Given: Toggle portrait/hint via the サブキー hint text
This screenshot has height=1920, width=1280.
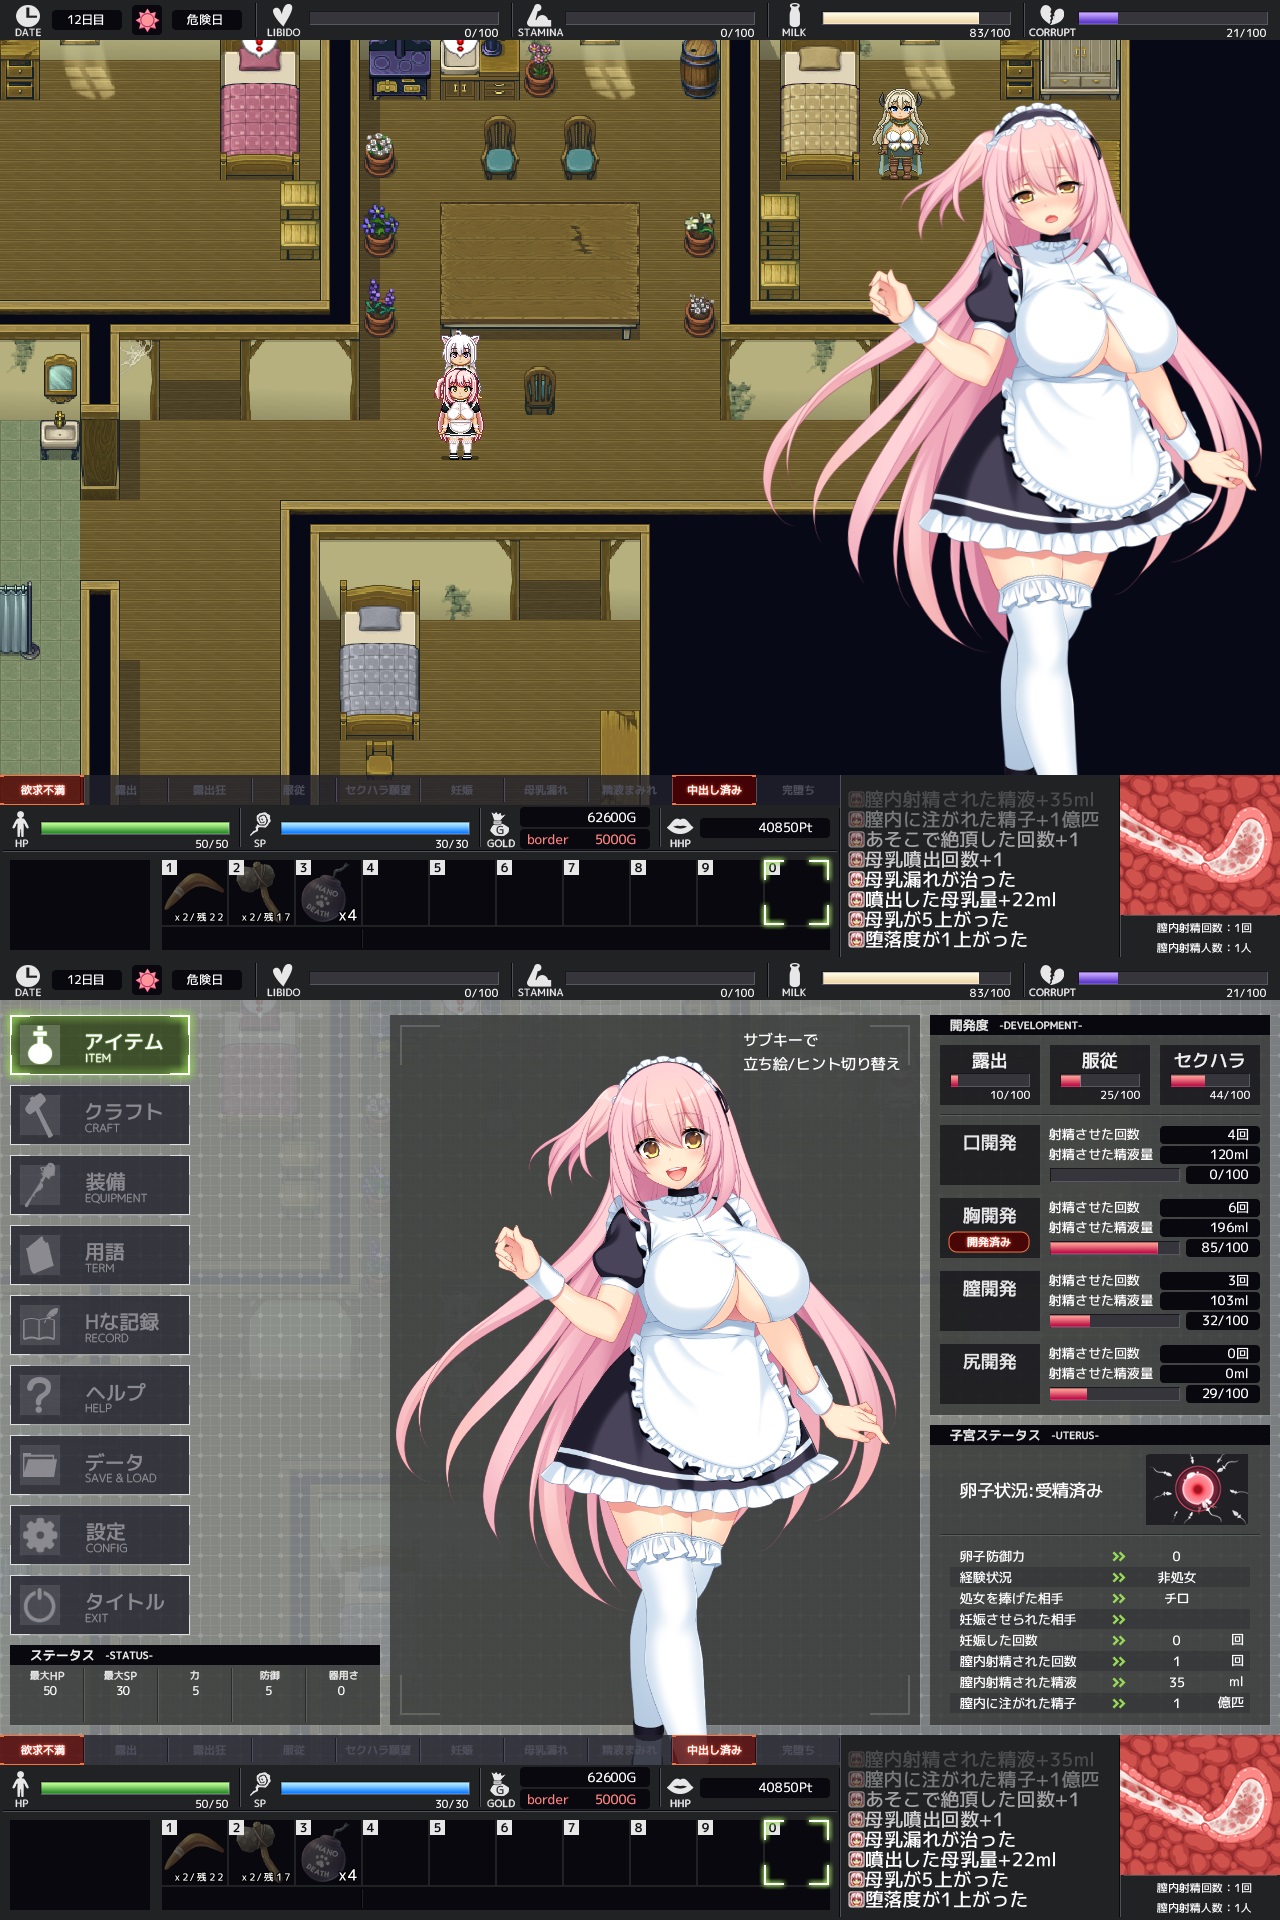Looking at the screenshot, I should (x=820, y=1051).
